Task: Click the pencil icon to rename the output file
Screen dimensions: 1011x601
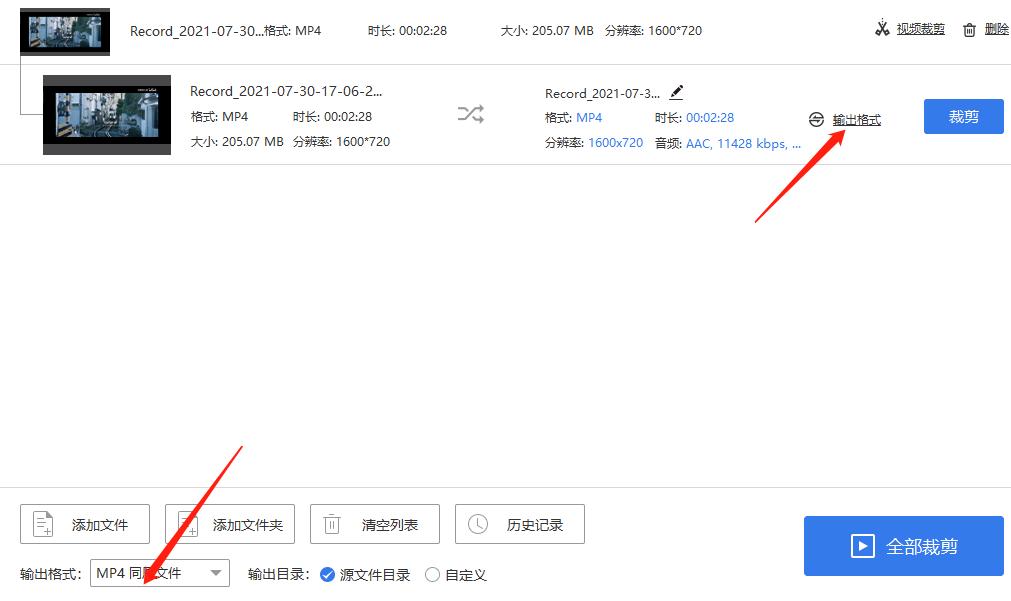Action: [x=676, y=91]
